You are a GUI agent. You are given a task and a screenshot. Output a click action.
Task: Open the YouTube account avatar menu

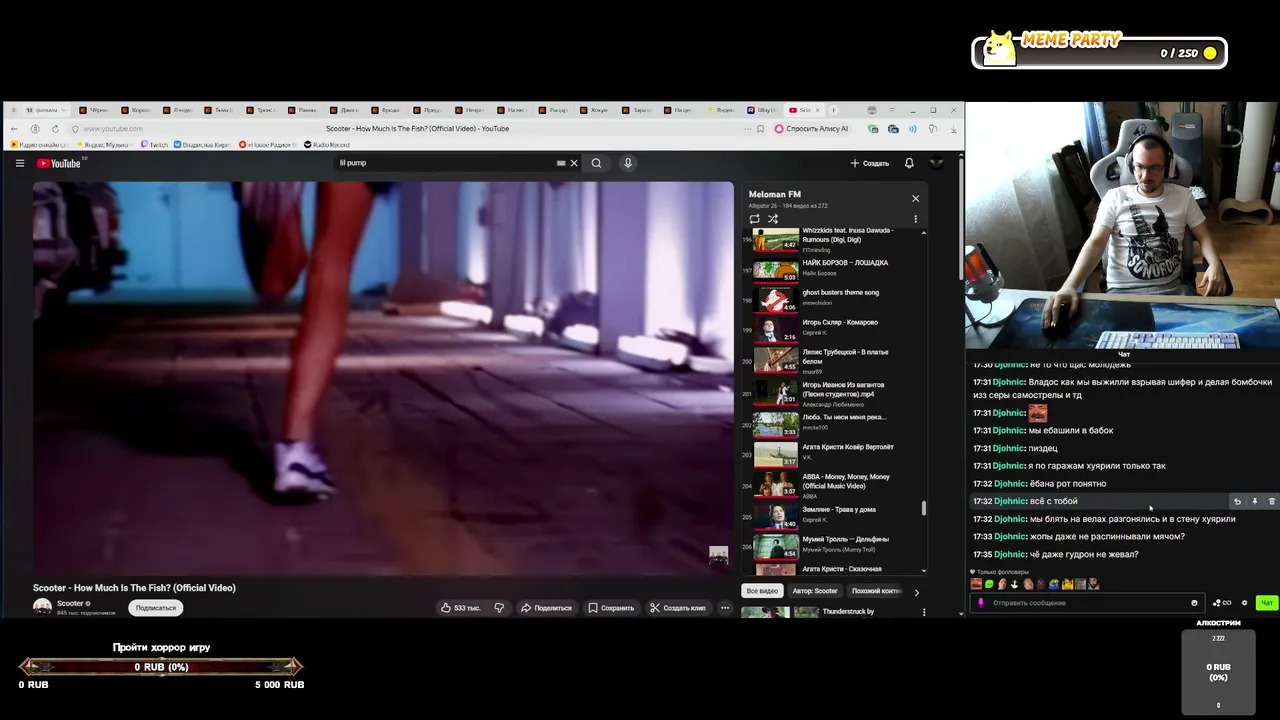click(936, 163)
